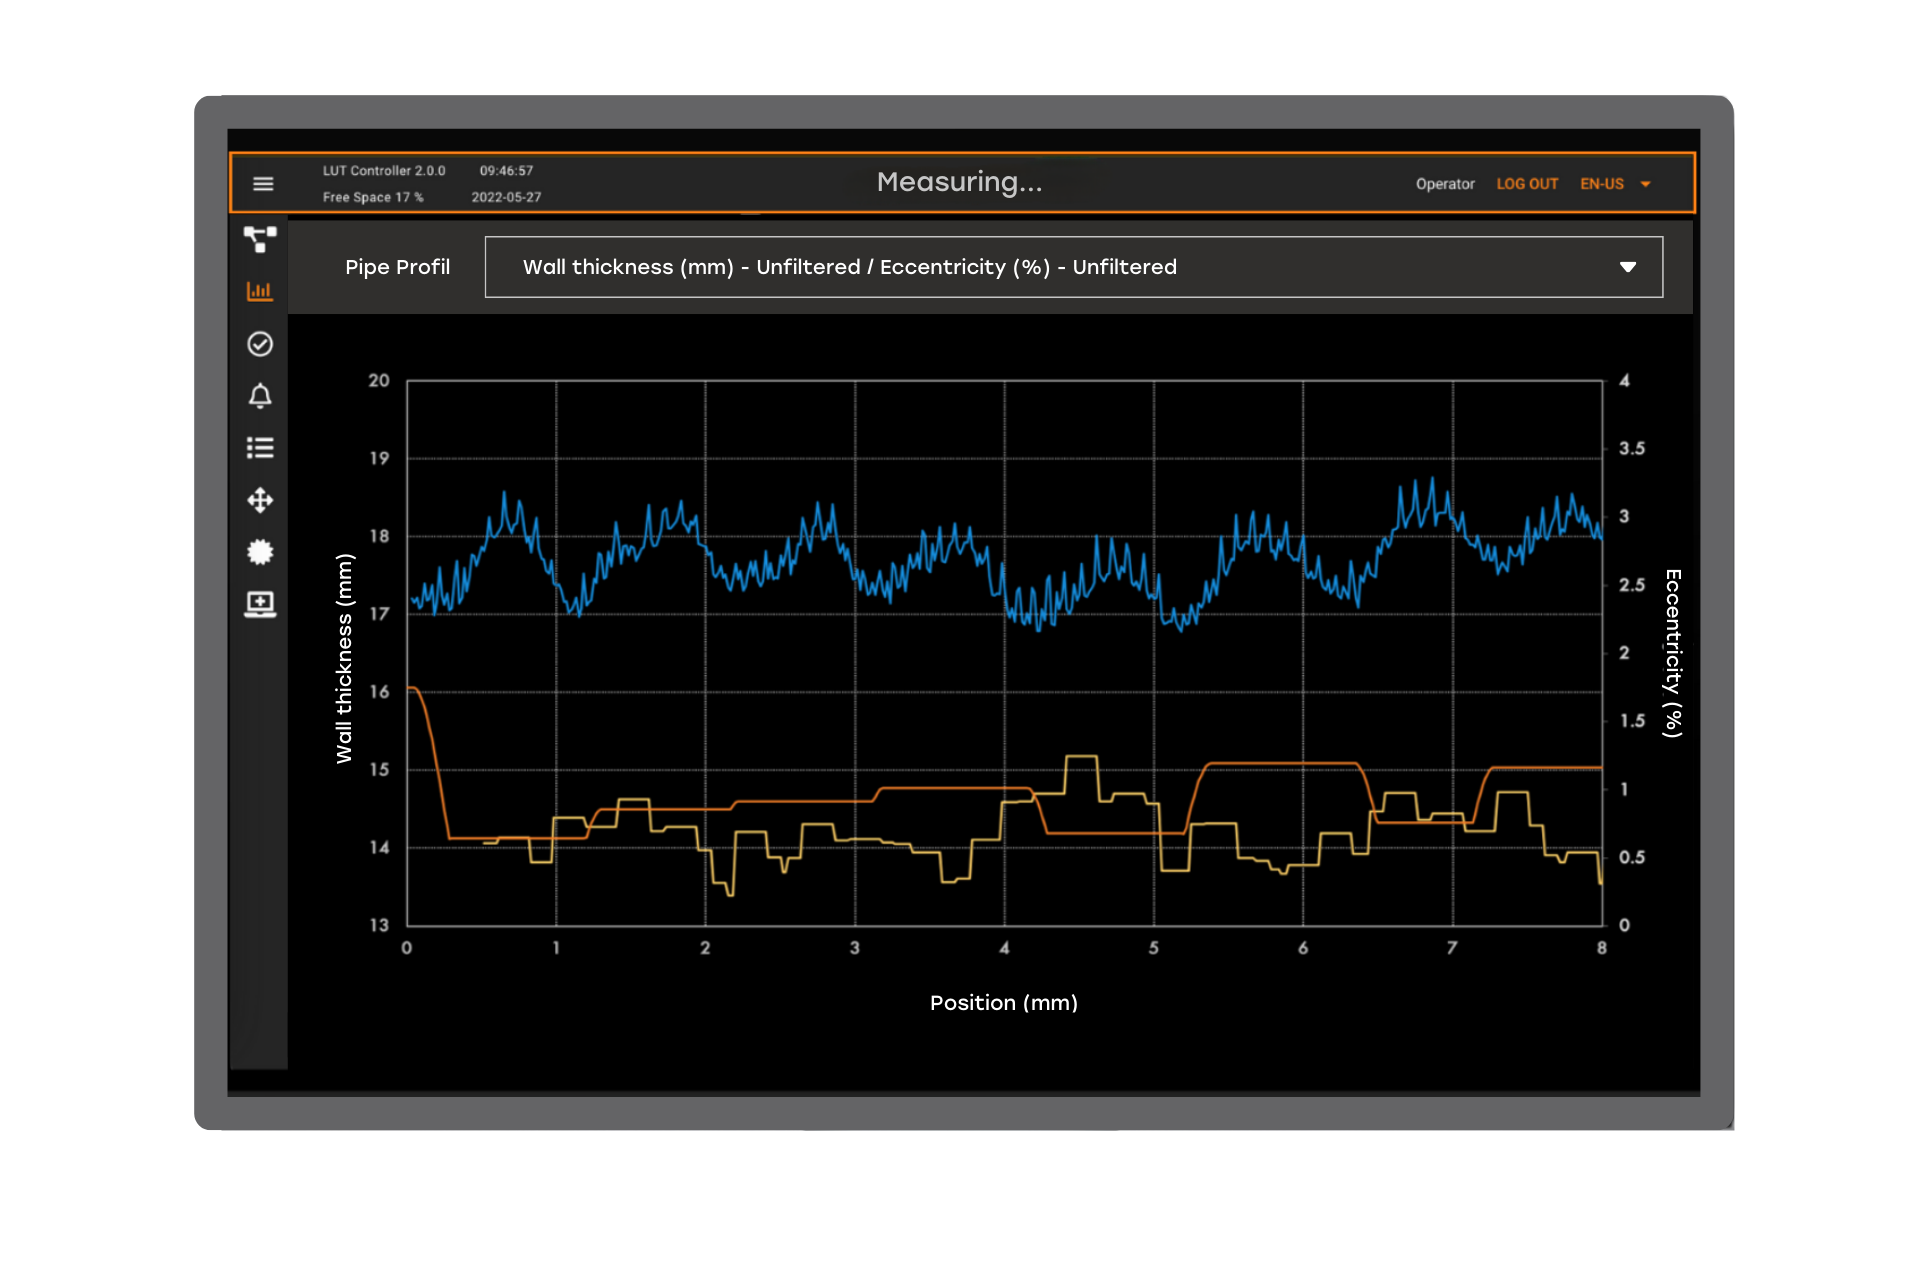
Task: Select the bar chart view icon
Action: (260, 291)
